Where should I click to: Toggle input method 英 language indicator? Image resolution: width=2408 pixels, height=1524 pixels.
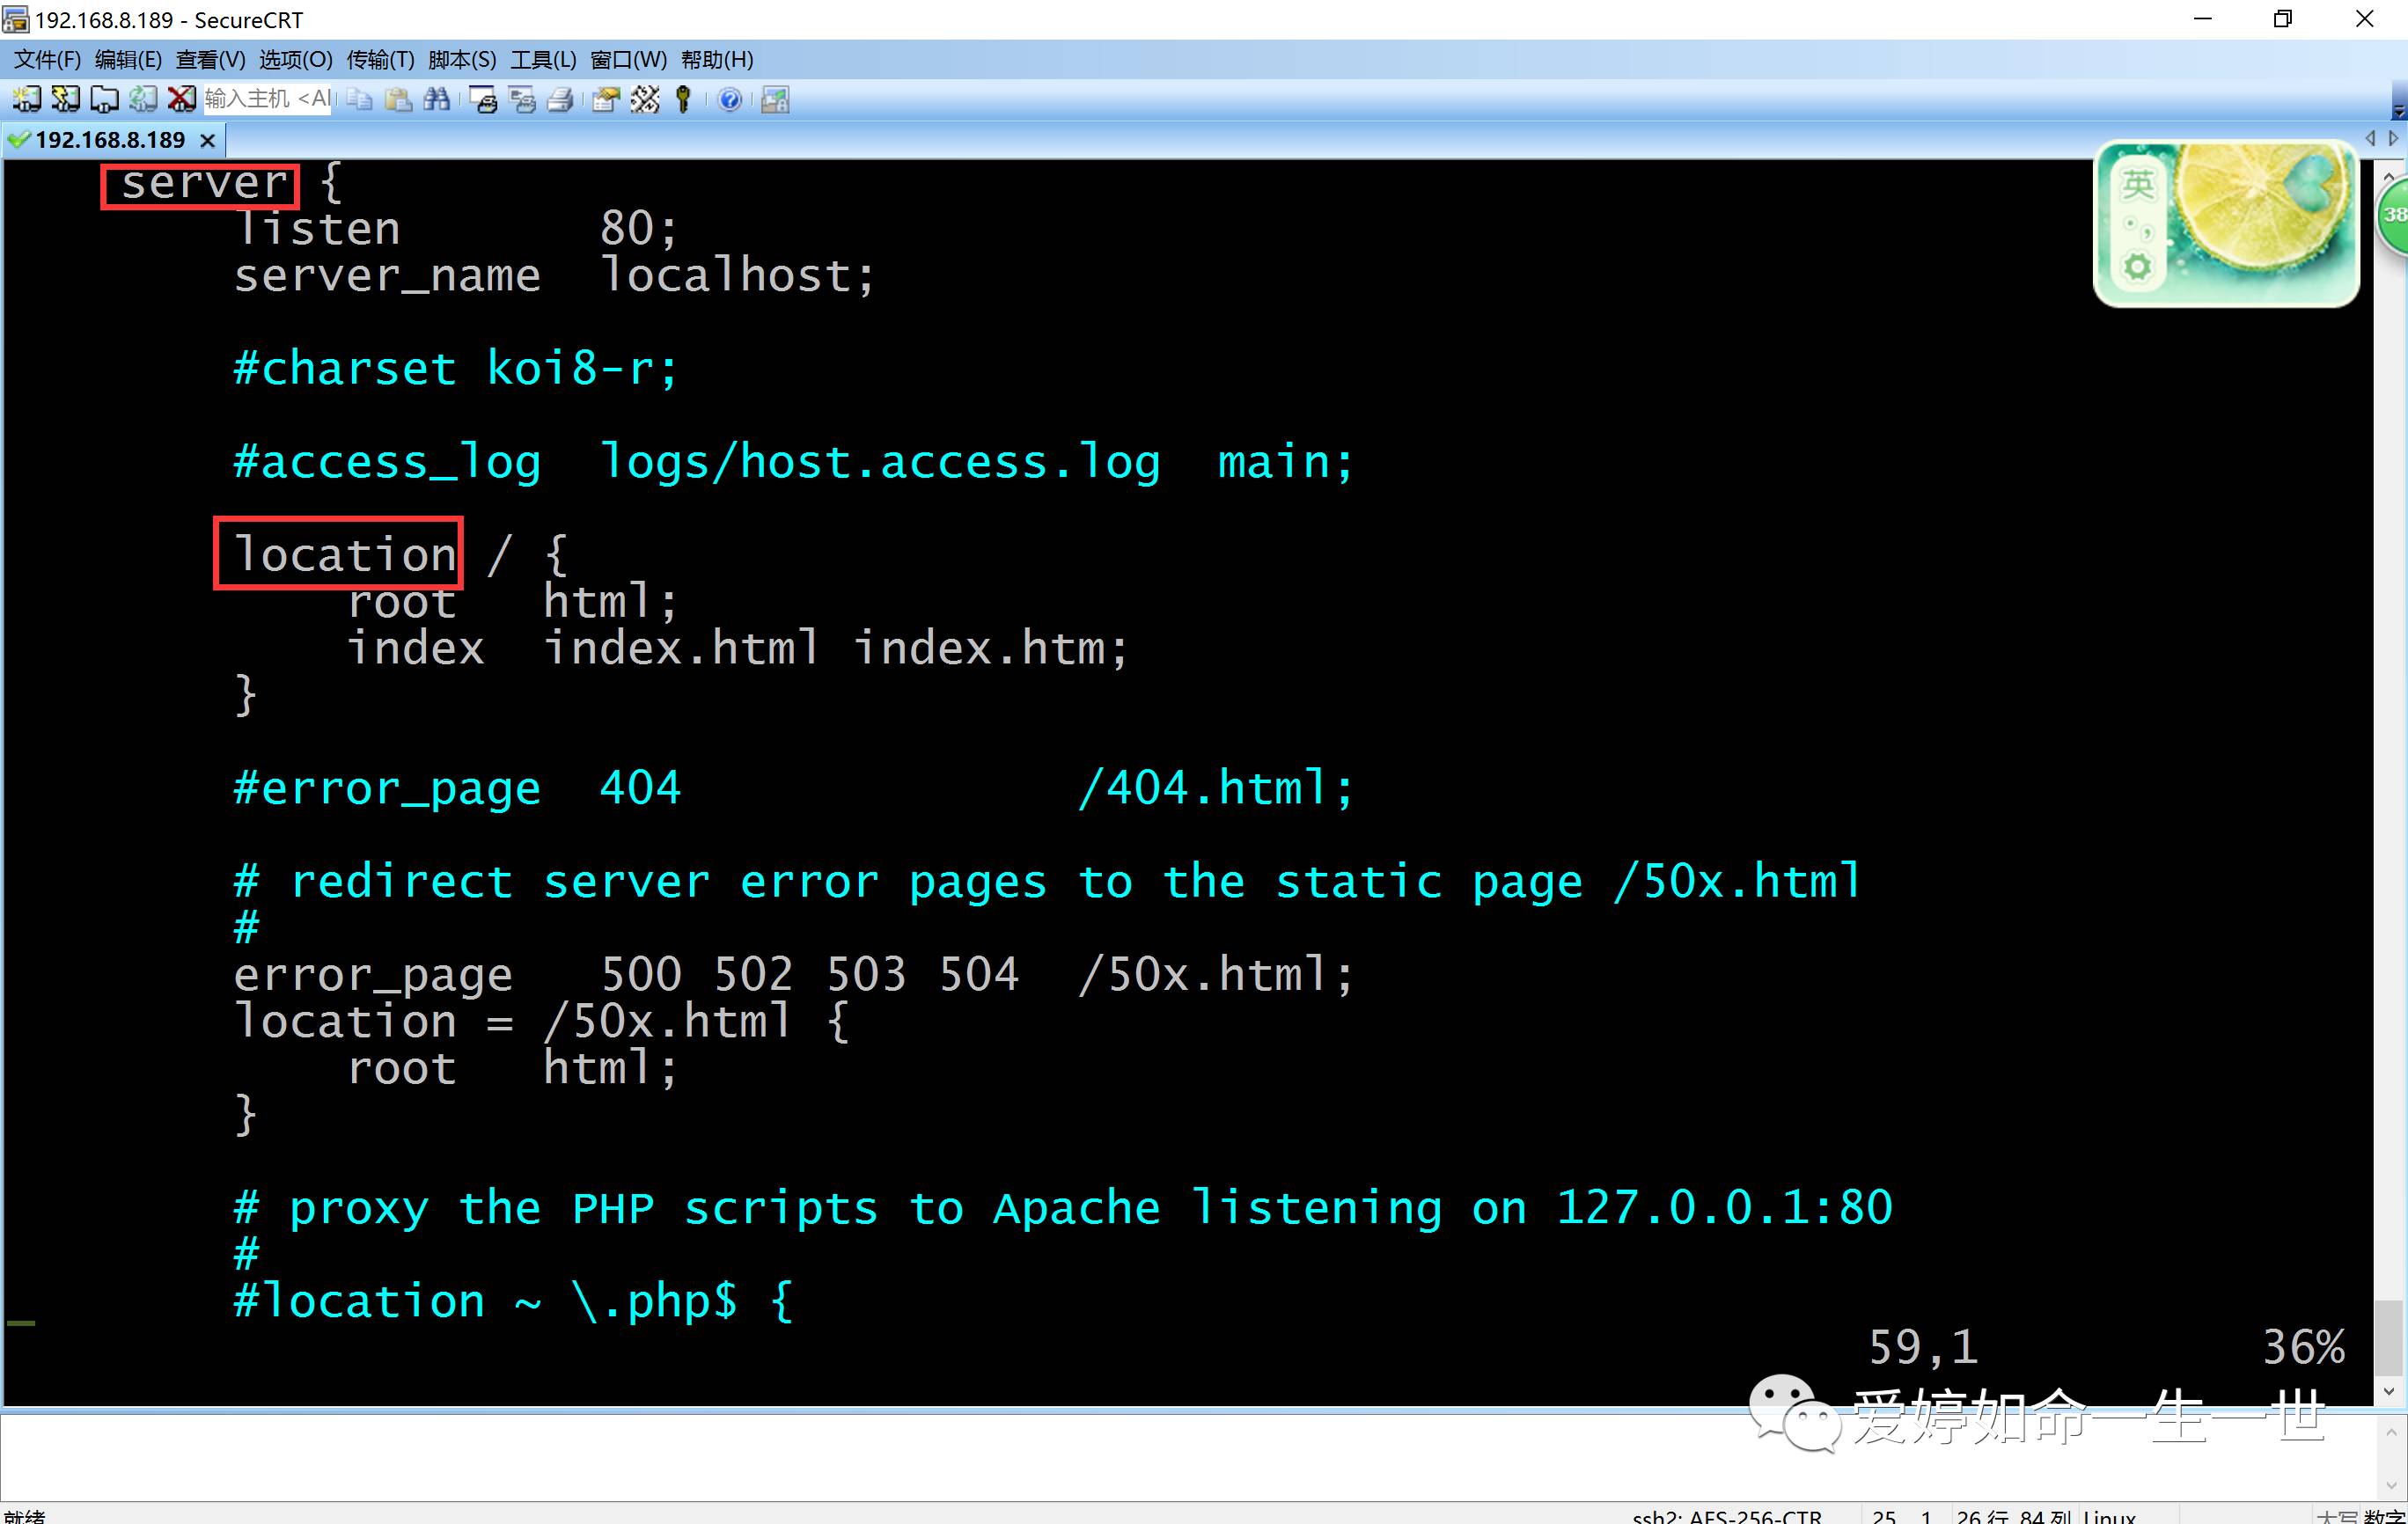coord(2137,184)
